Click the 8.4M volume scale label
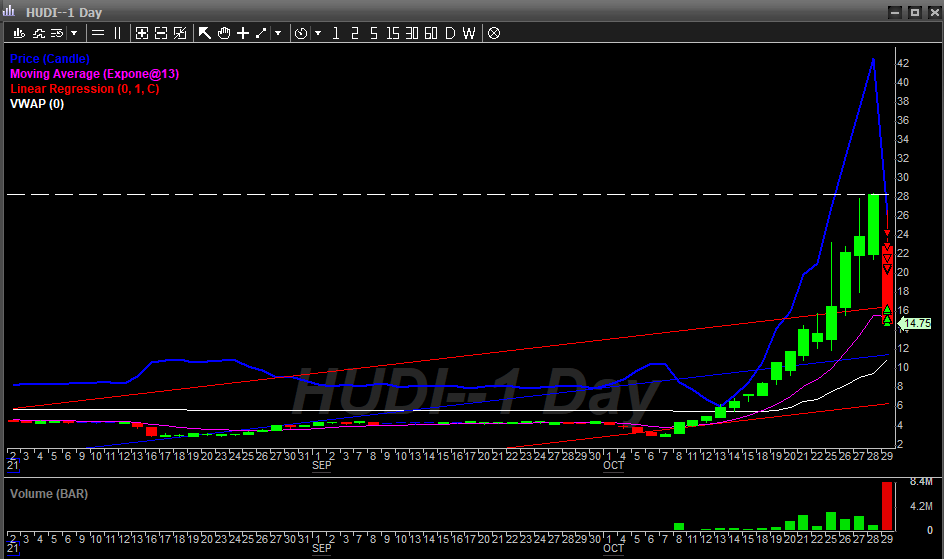944x559 pixels. point(921,481)
